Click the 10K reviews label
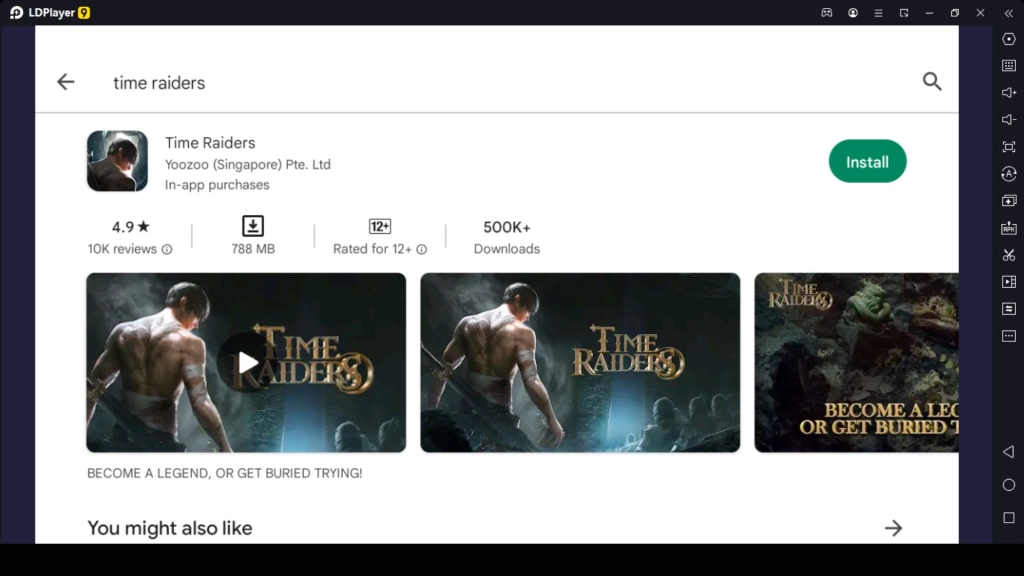 [x=122, y=249]
